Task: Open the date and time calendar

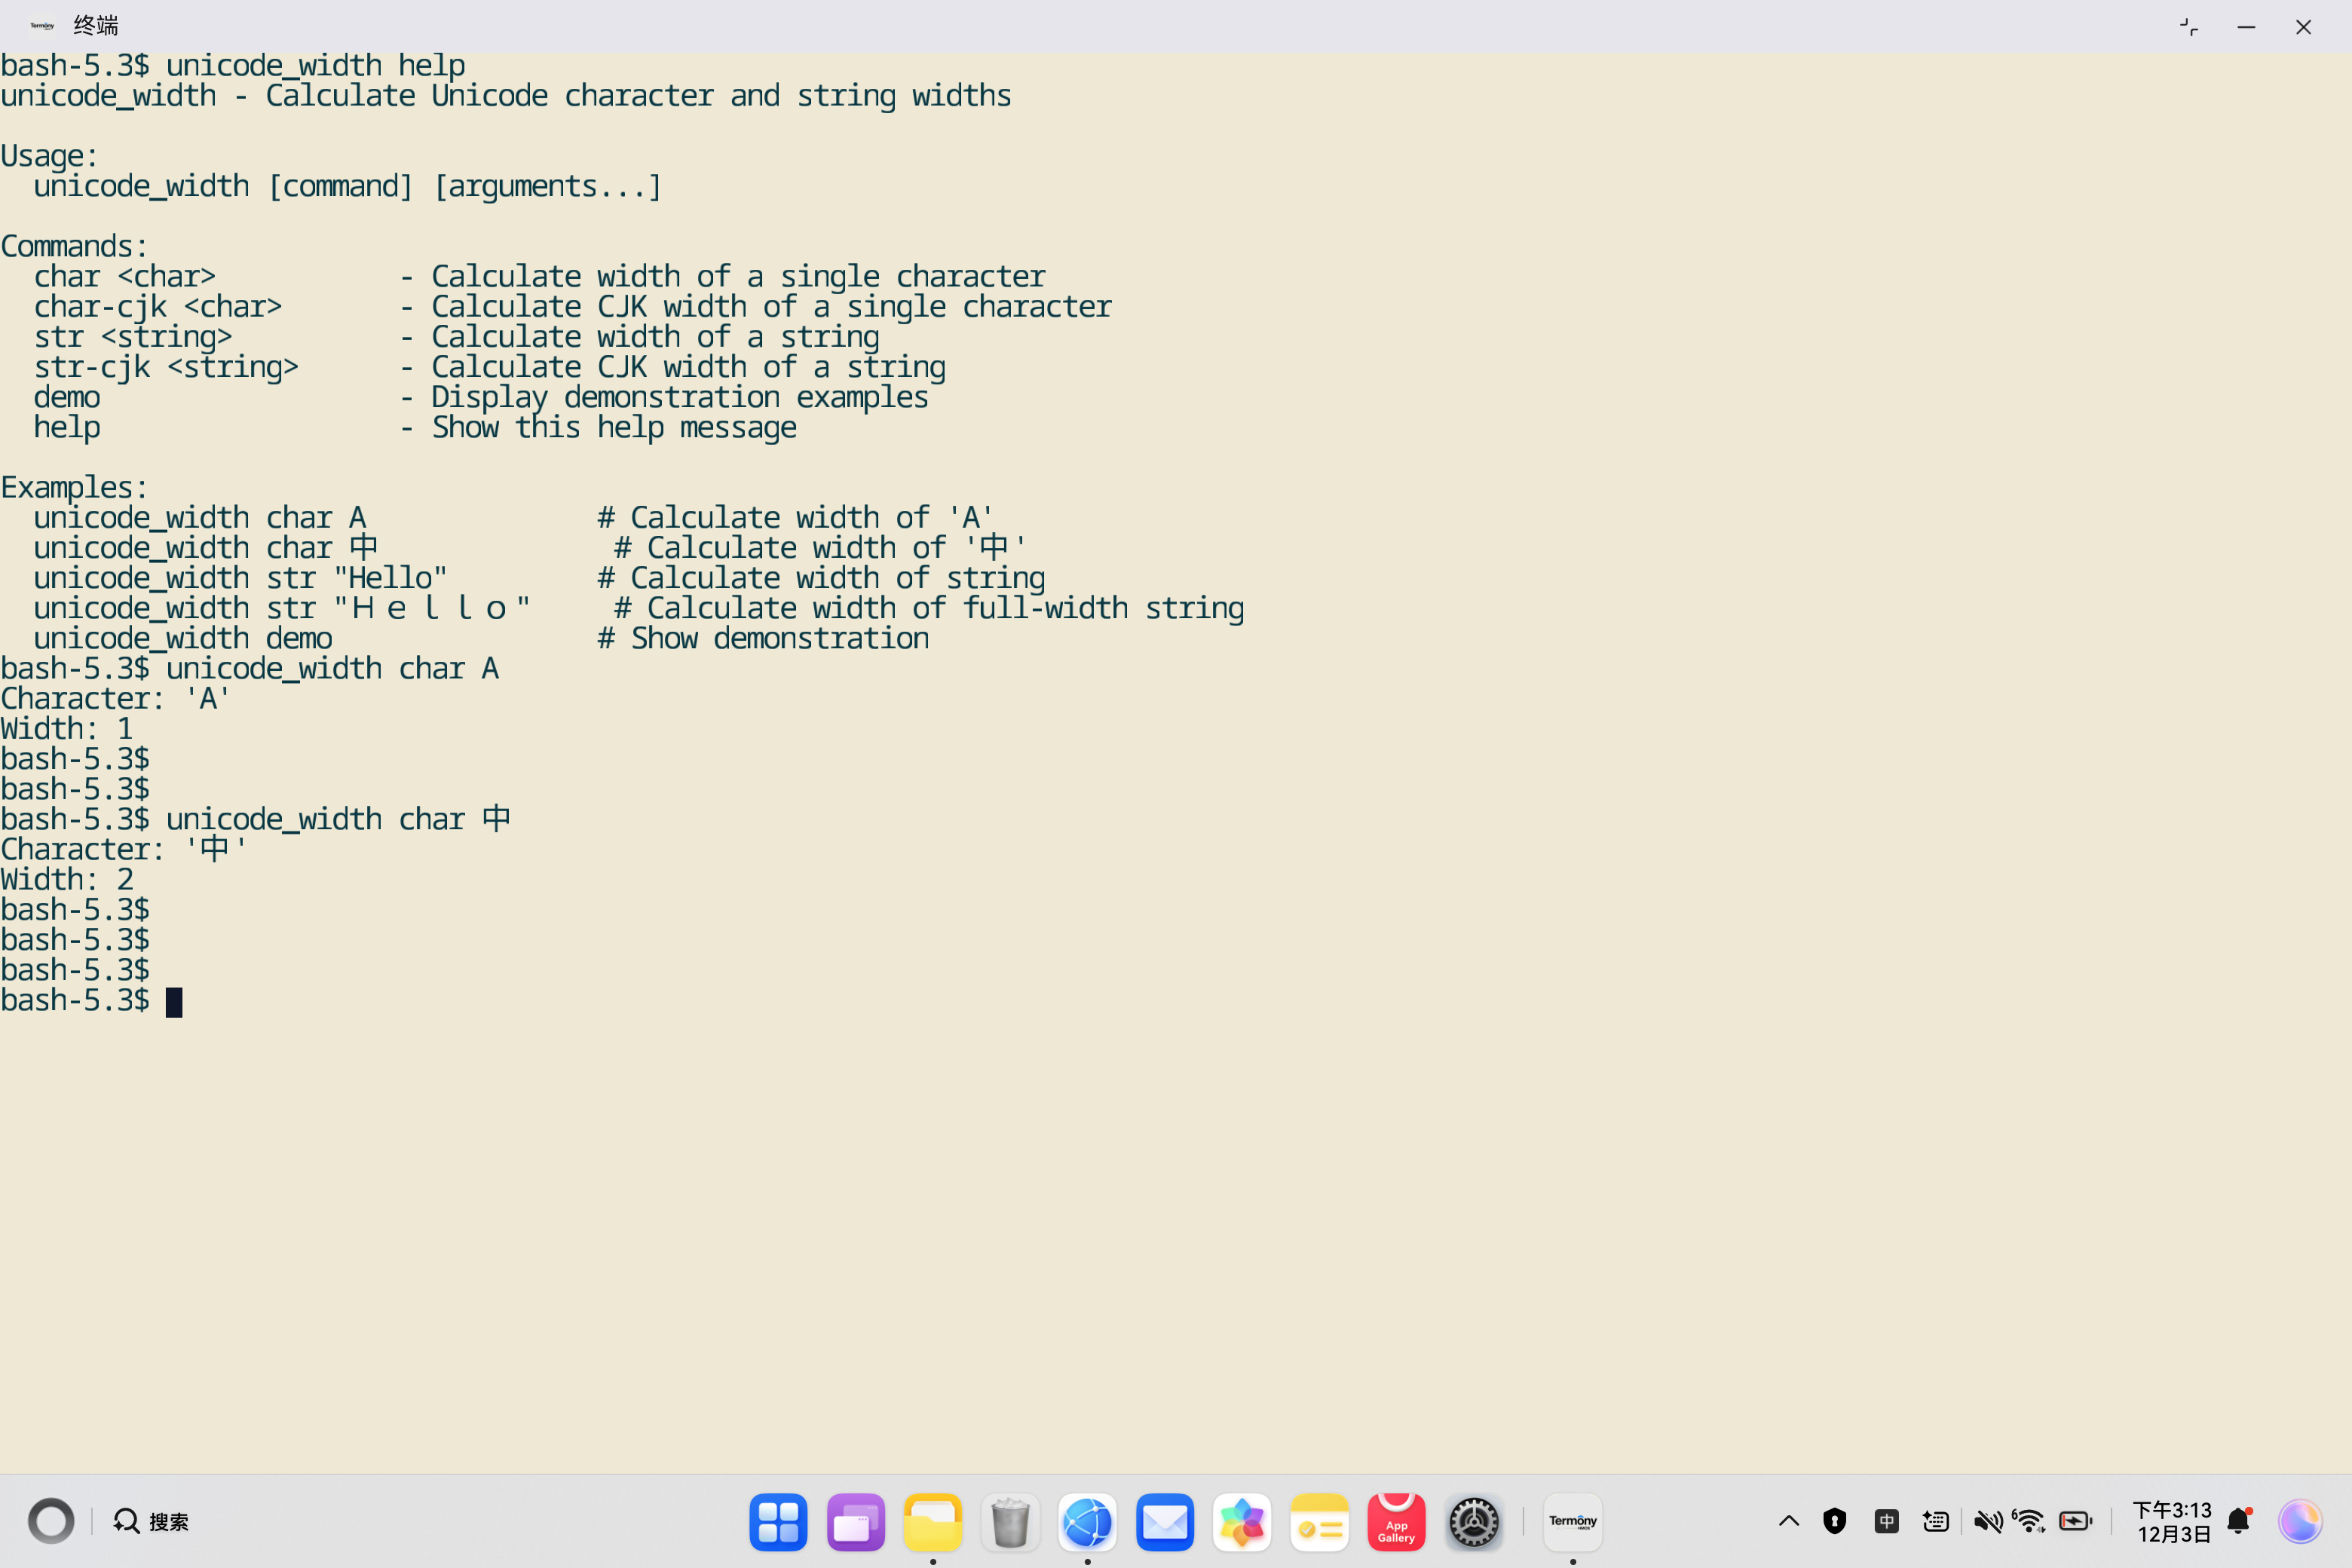Action: (x=2172, y=1522)
